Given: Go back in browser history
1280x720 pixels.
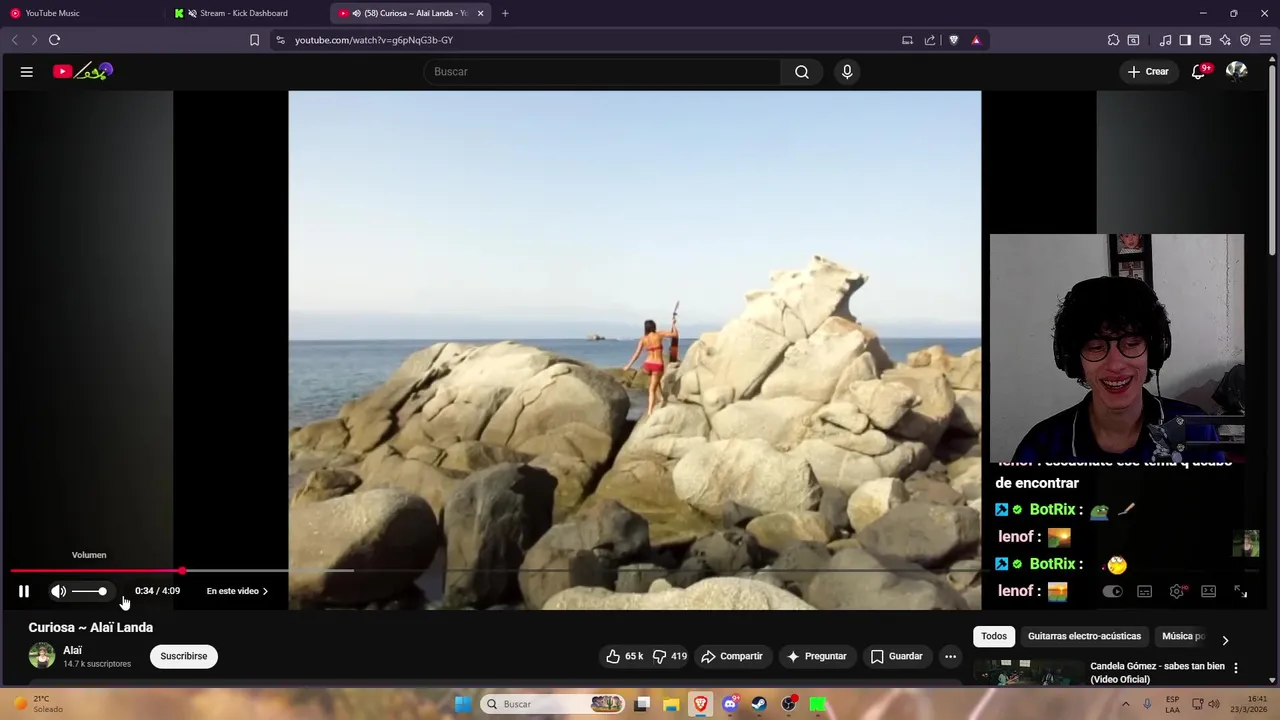Looking at the screenshot, I should [14, 40].
